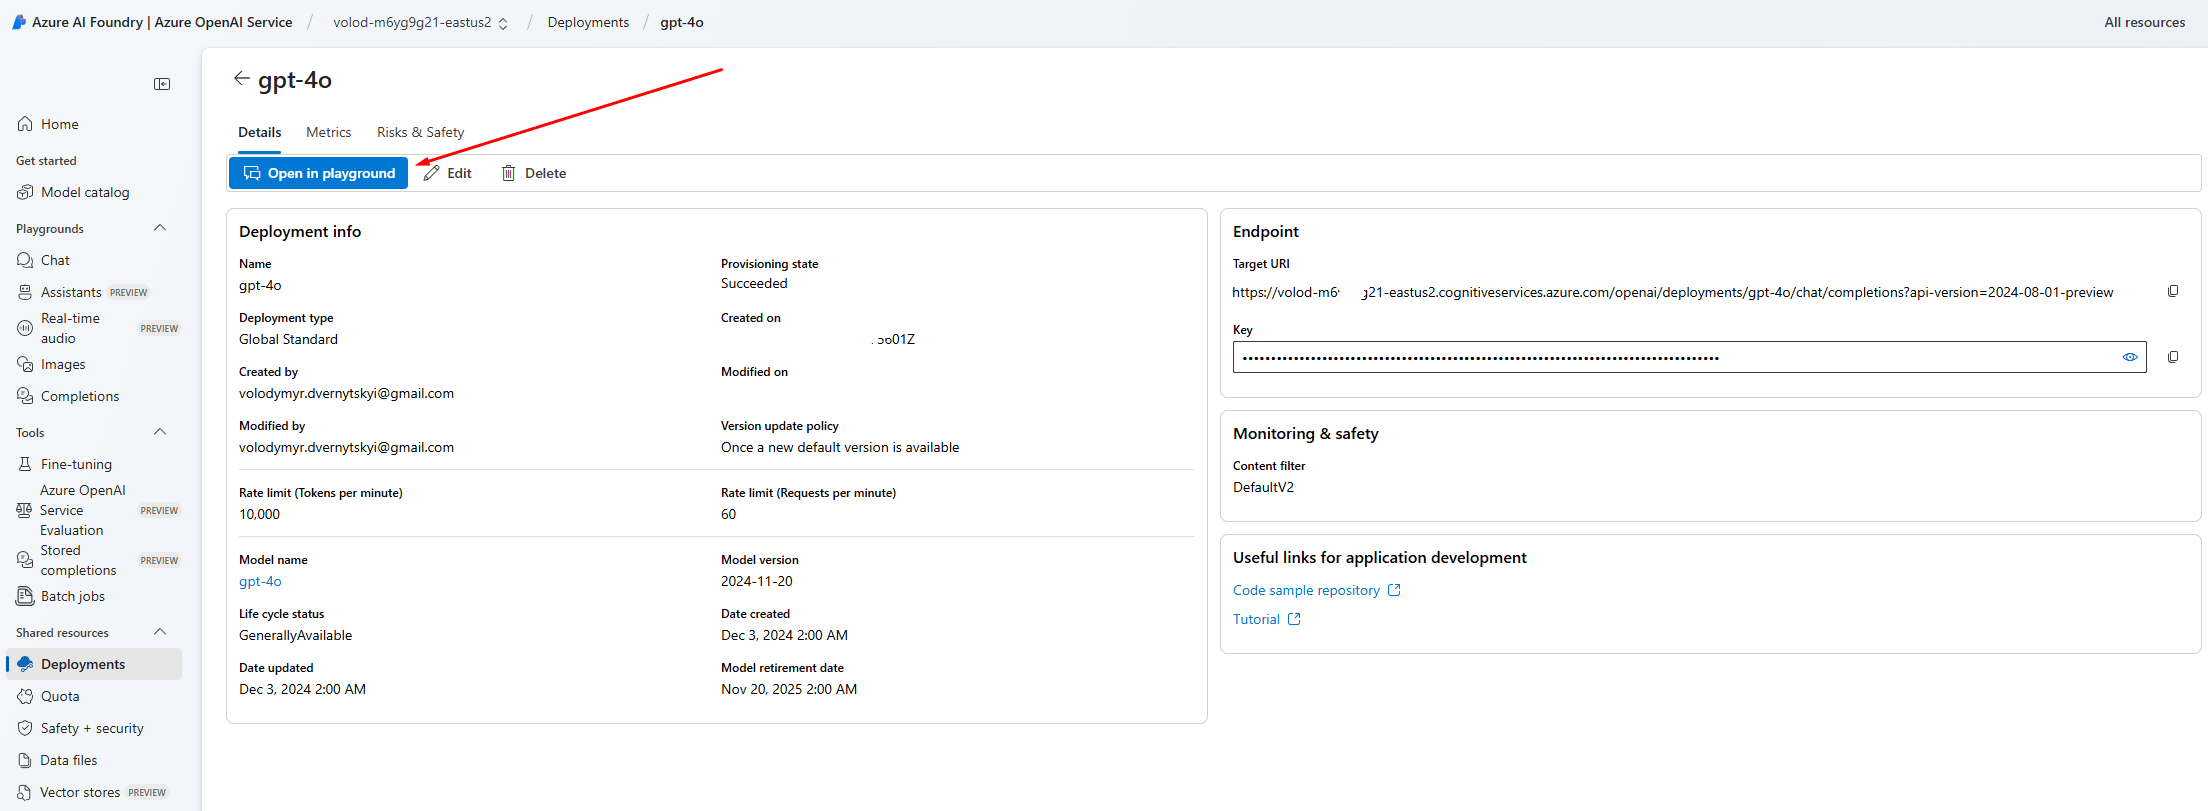The width and height of the screenshot is (2208, 811).
Task: Click the Target URI text
Action: [1672, 292]
